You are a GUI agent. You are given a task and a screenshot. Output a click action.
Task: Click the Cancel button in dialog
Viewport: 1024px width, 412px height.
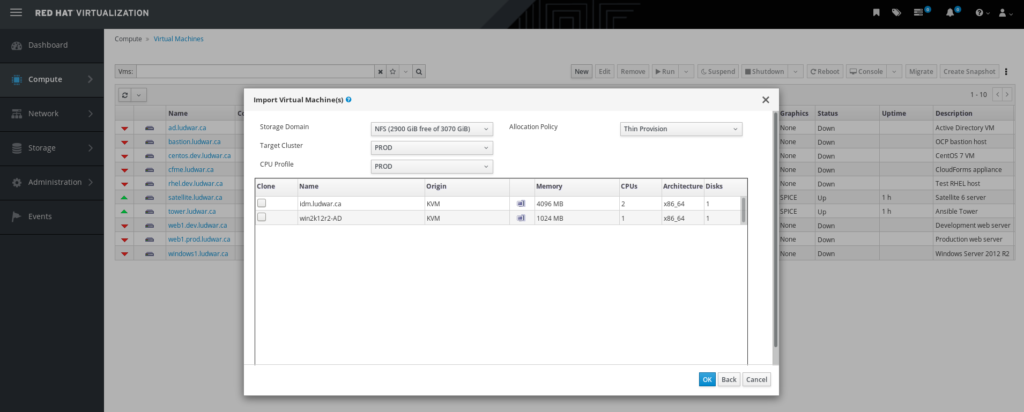757,379
